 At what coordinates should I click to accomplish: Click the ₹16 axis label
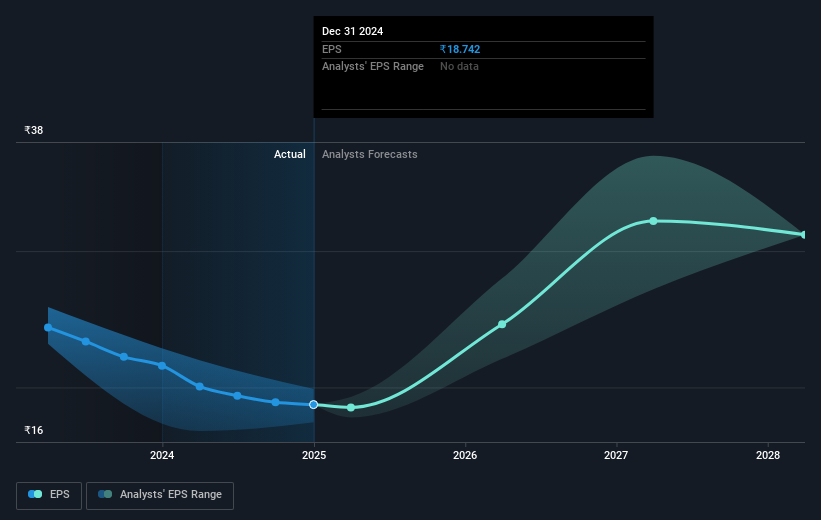point(34,430)
